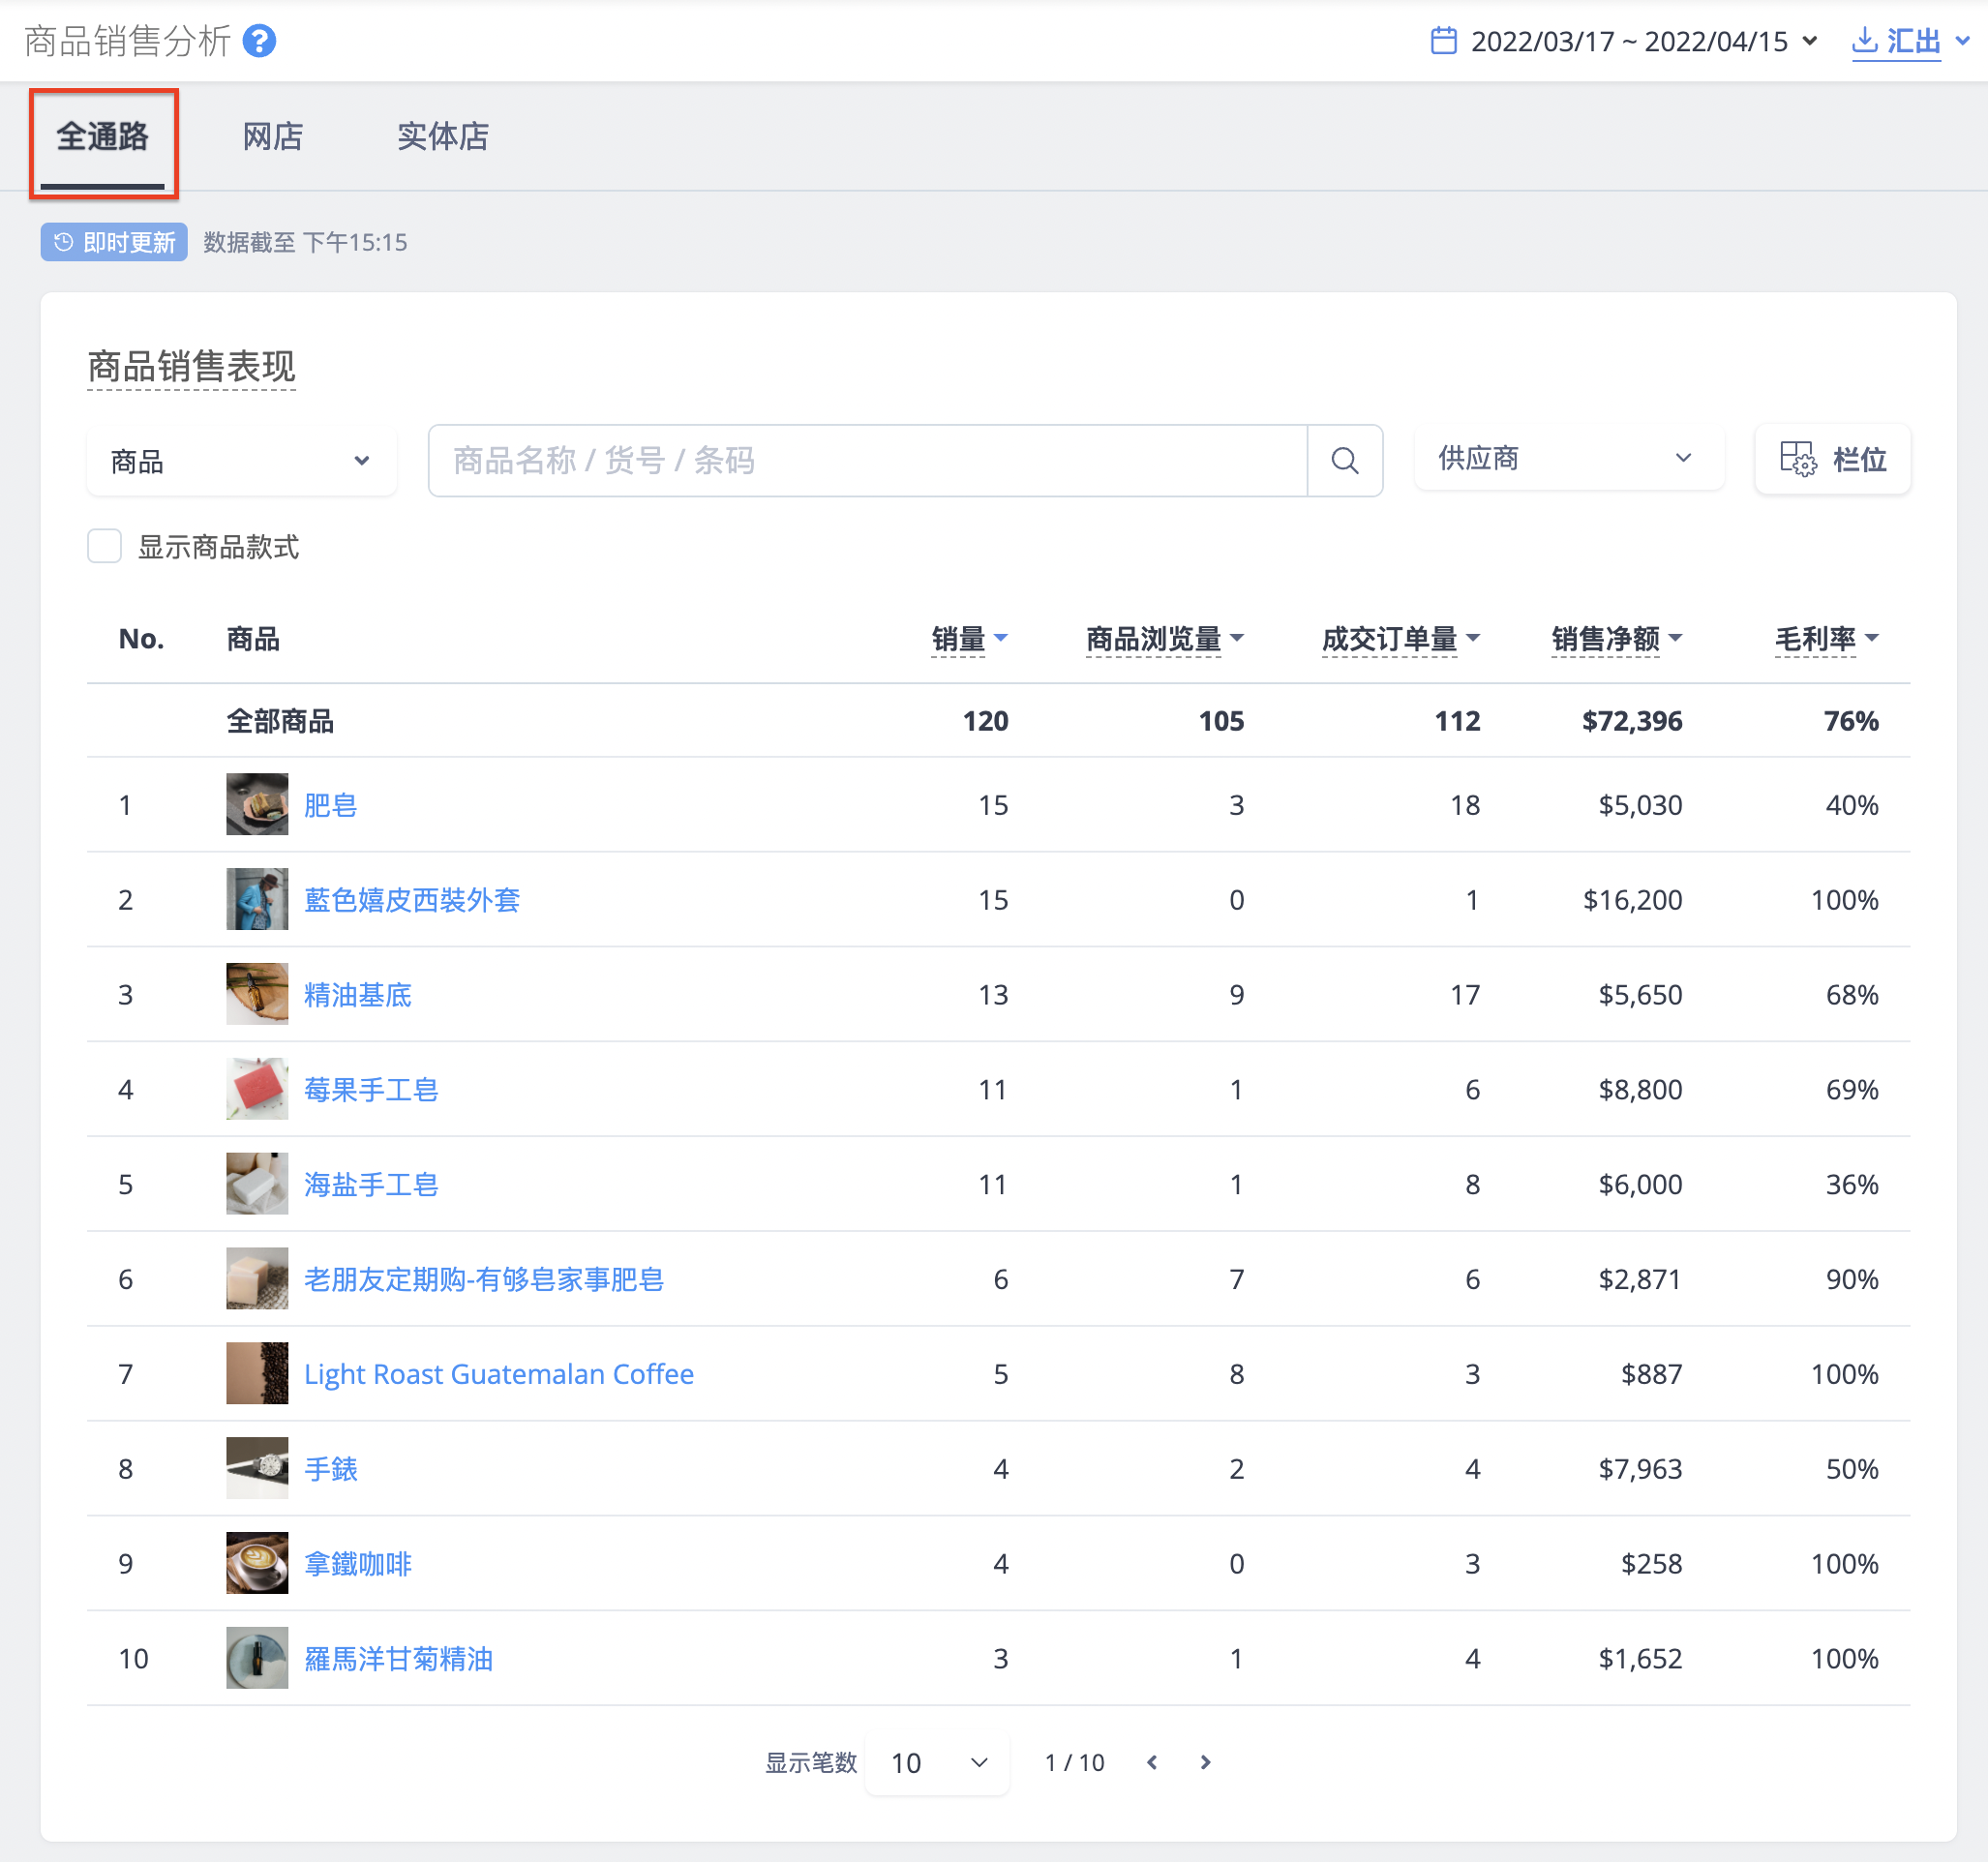Screen dimensions: 1988x1862
Task: Go to the previous page arrow
Action: coord(1153,1762)
